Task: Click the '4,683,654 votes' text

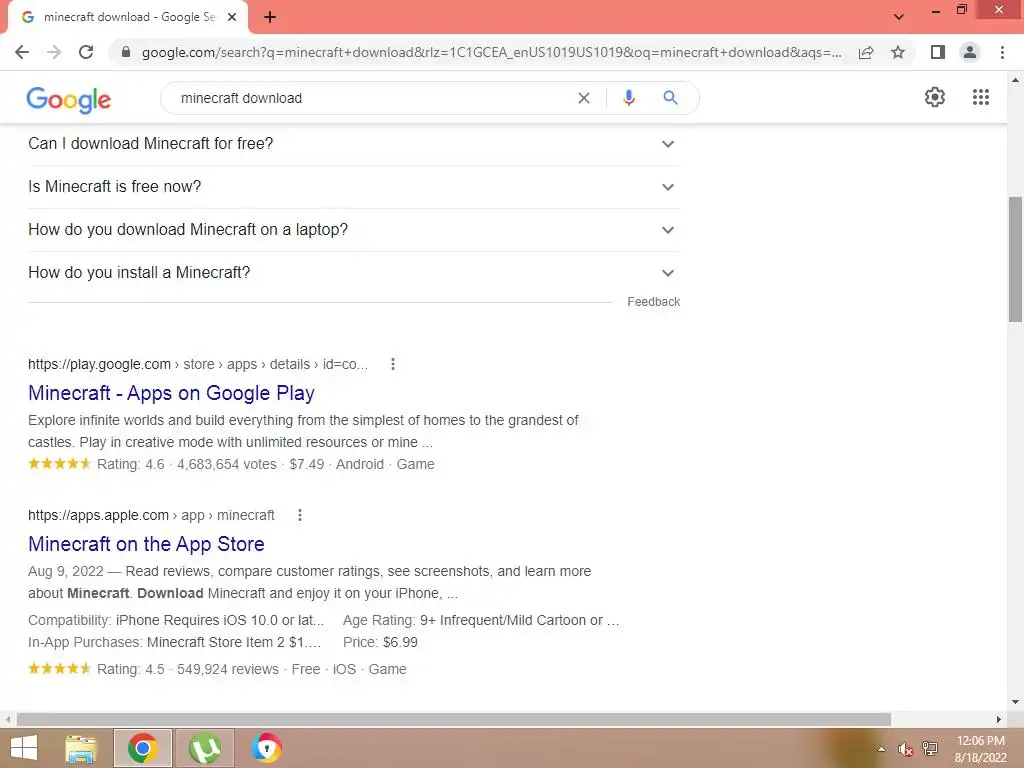Action: point(227,464)
